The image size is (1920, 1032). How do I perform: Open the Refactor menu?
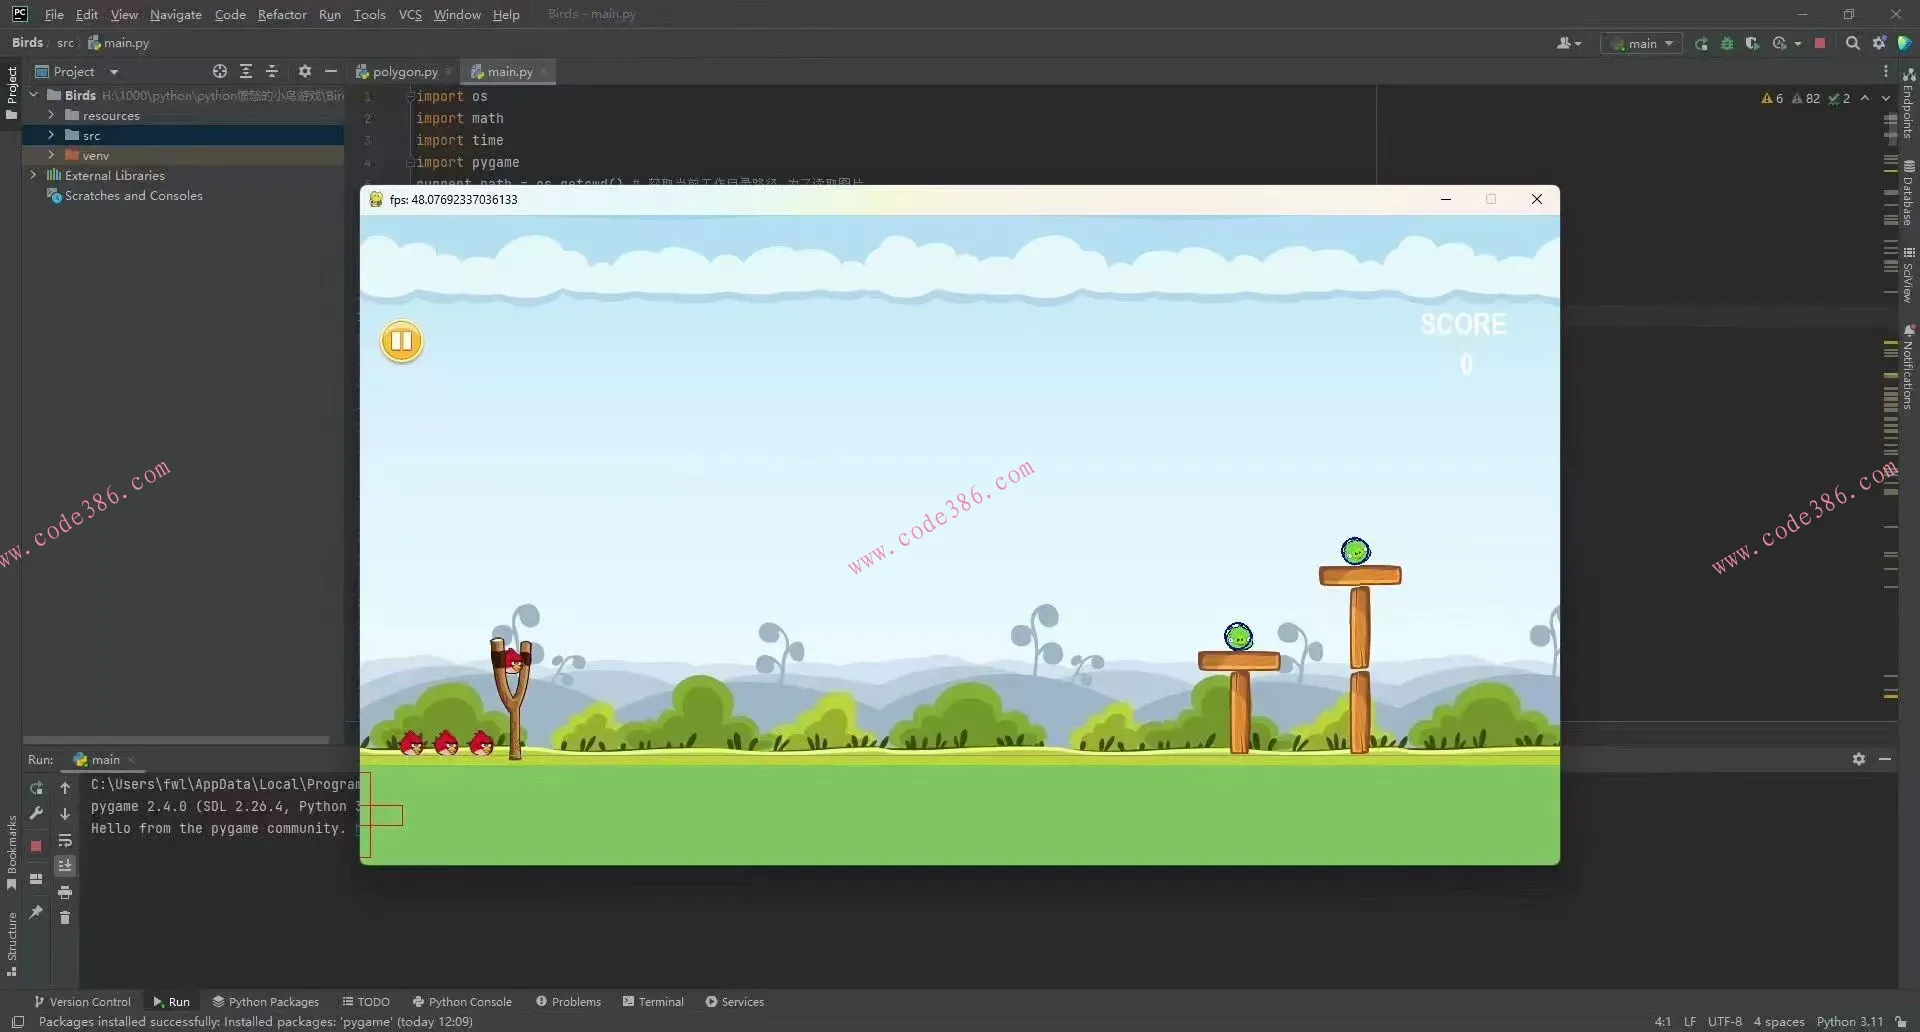[x=281, y=14]
